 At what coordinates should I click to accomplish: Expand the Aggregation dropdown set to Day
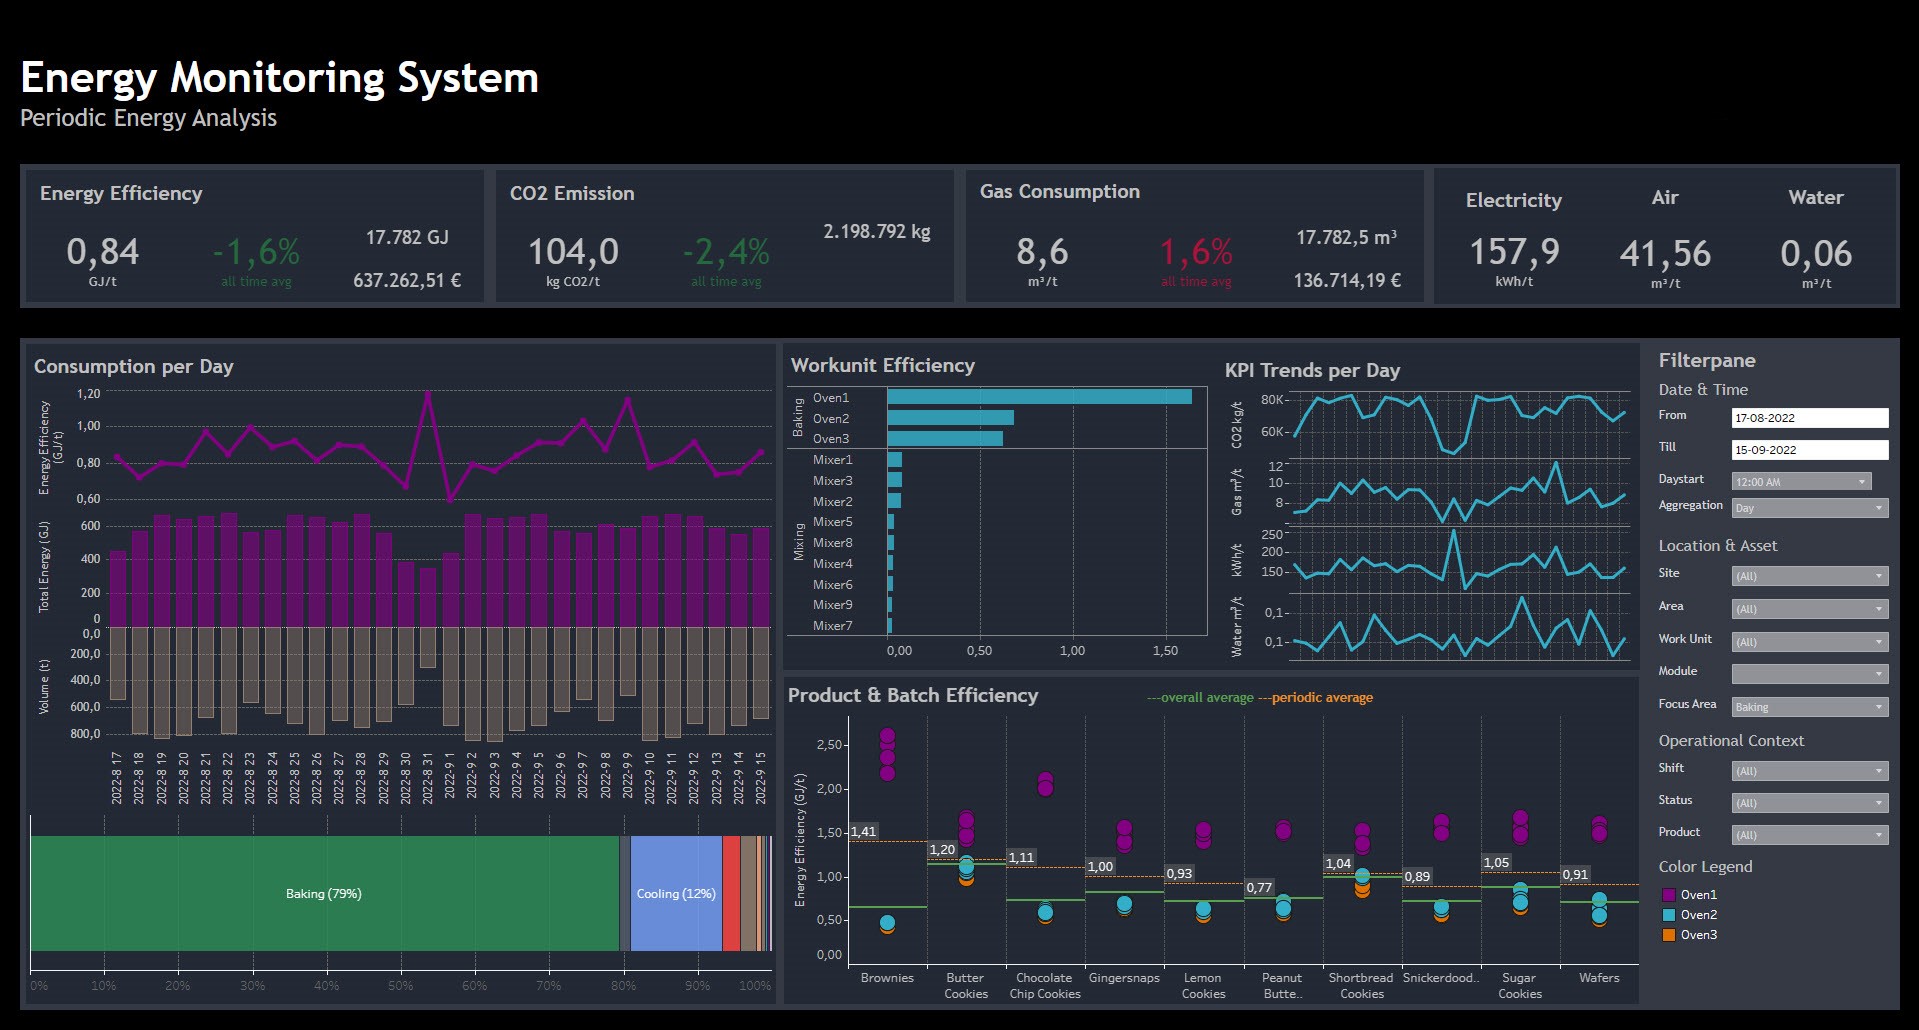click(1809, 508)
